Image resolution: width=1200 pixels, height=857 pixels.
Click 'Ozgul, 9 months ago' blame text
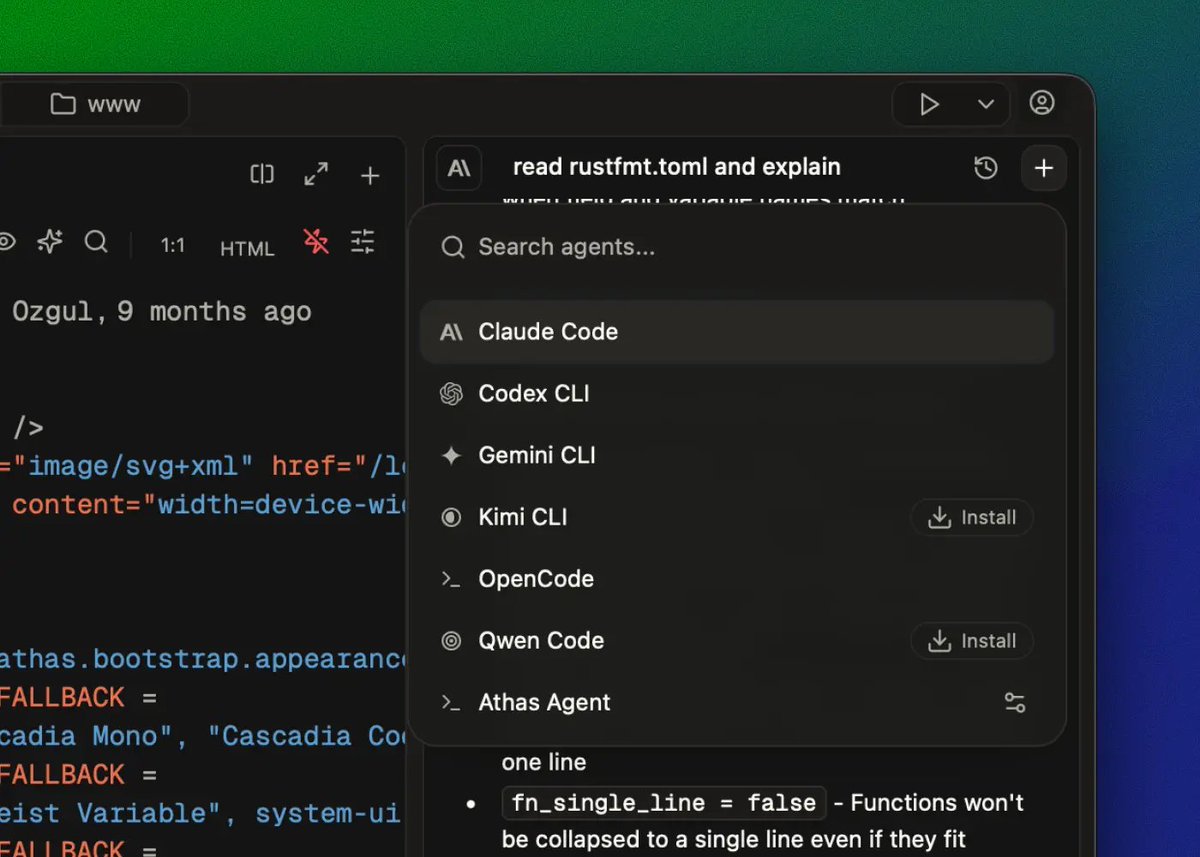[x=162, y=312]
